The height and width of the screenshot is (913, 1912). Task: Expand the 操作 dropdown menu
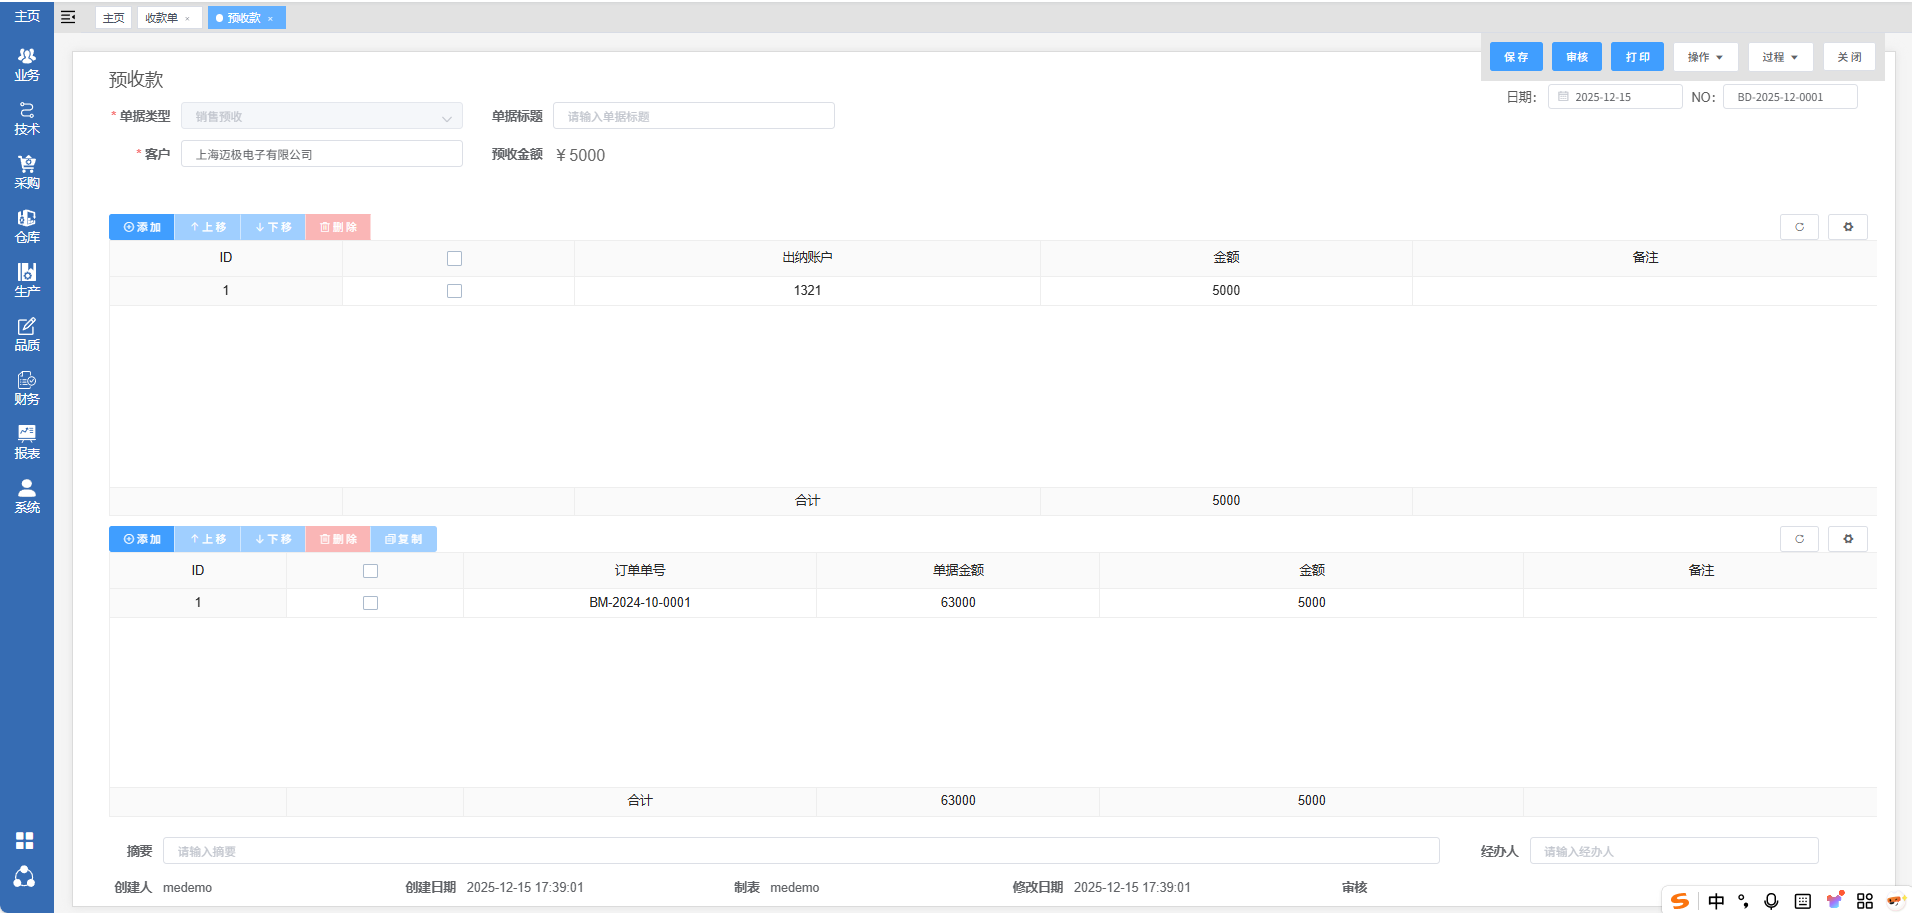[x=1705, y=57]
